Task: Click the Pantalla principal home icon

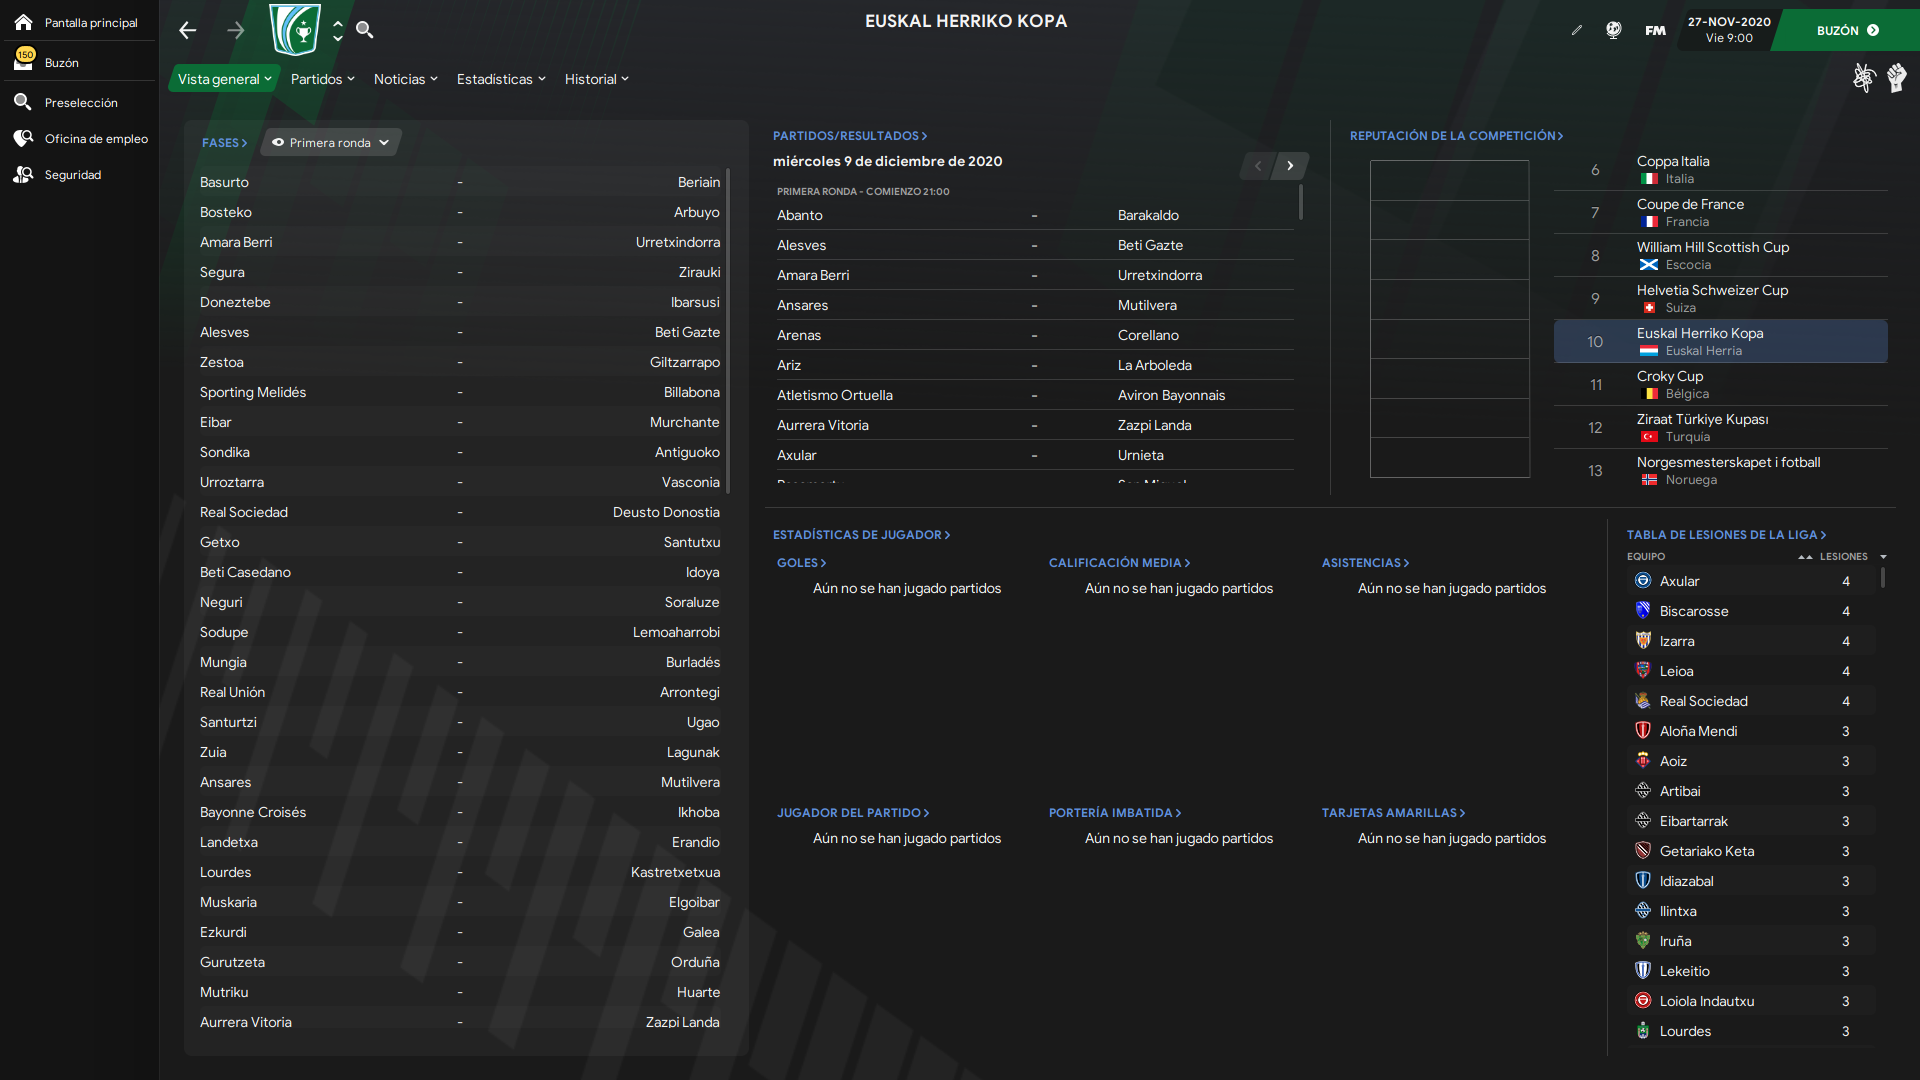Action: tap(23, 22)
